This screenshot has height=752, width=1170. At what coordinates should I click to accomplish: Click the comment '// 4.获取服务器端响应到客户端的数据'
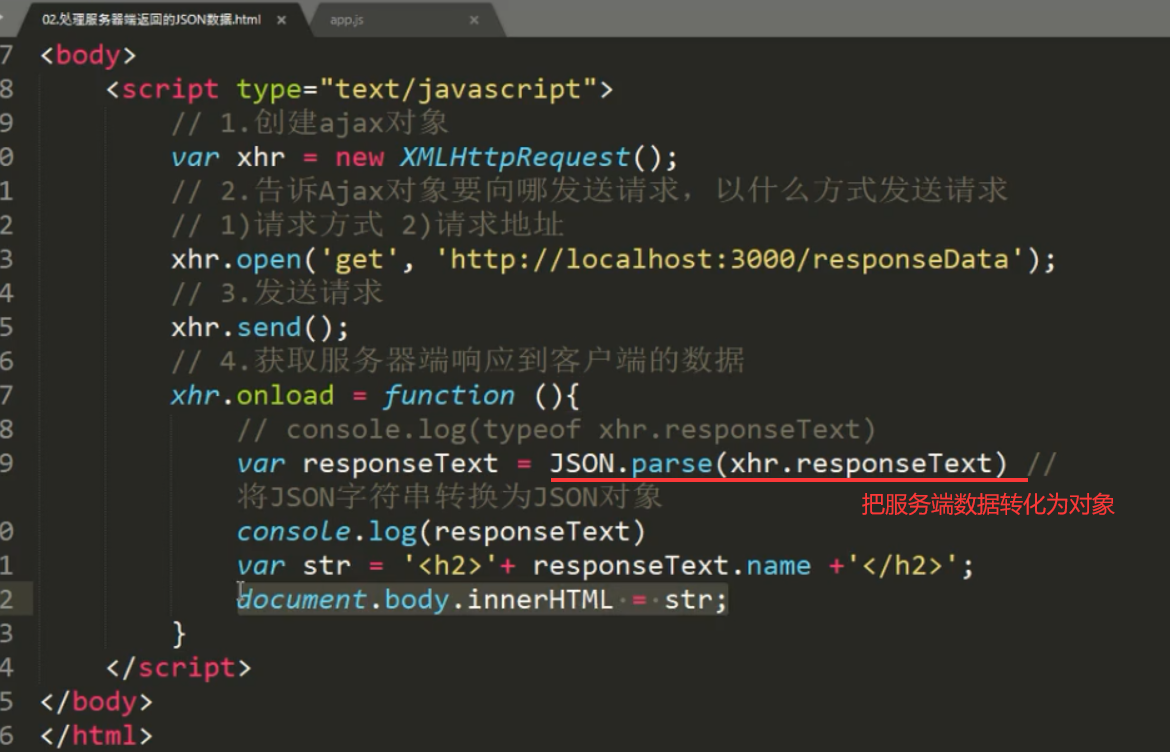point(457,361)
